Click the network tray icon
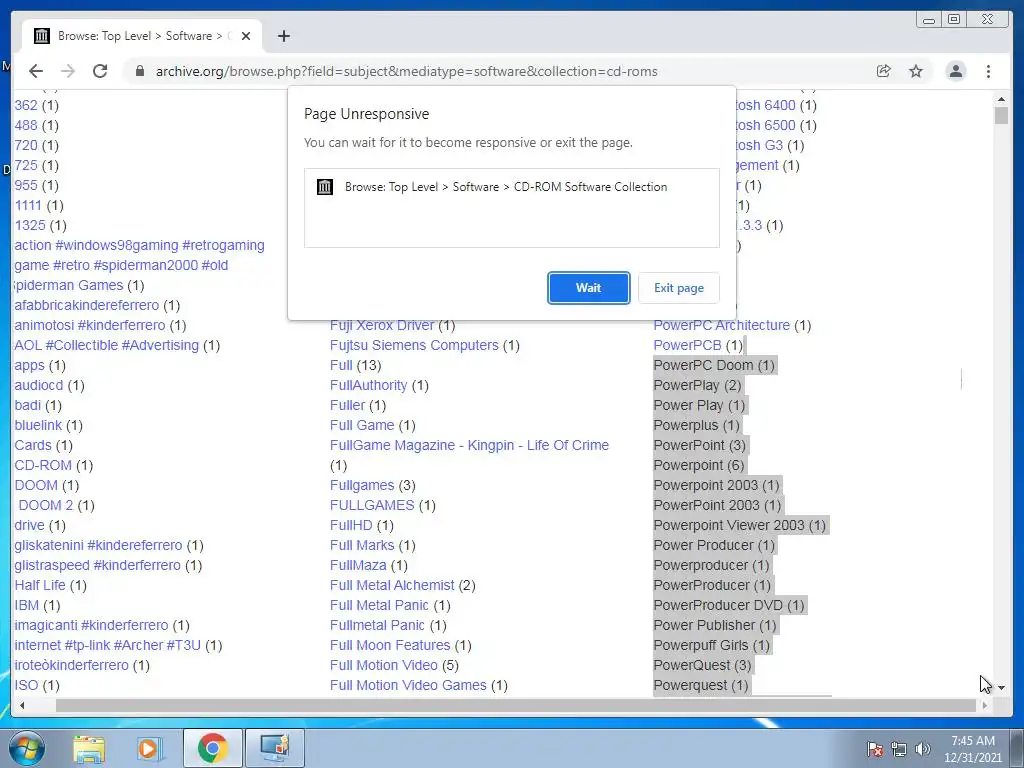Screen dimensions: 1024x768 899,749
